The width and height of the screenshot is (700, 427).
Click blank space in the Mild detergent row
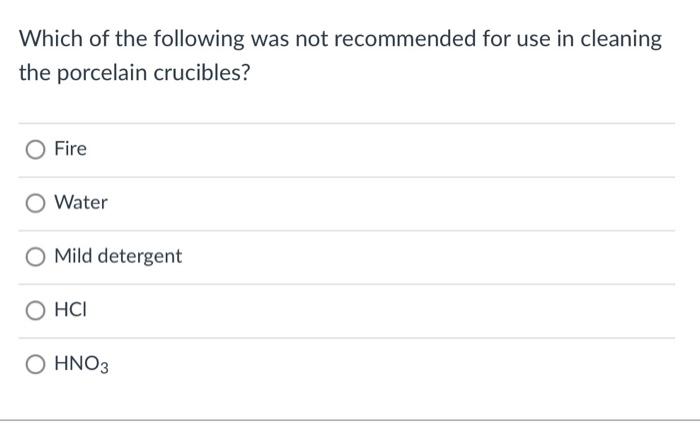pos(424,257)
